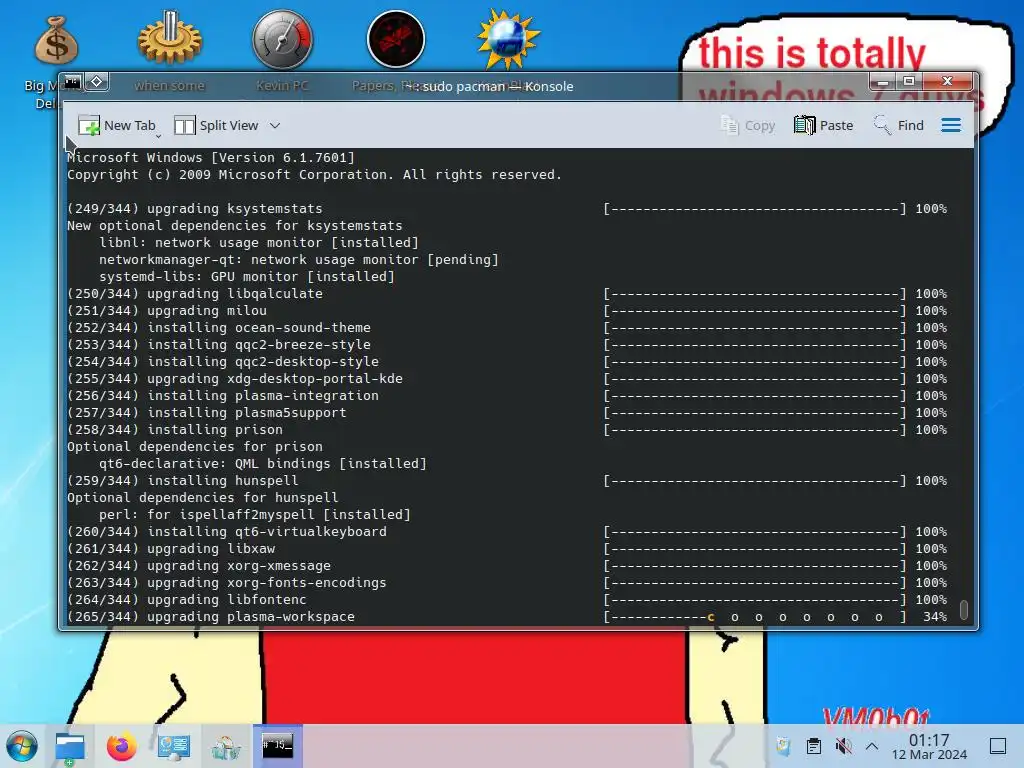Click the line upgrading xdg-desktop-portal-kde

click(x=507, y=378)
